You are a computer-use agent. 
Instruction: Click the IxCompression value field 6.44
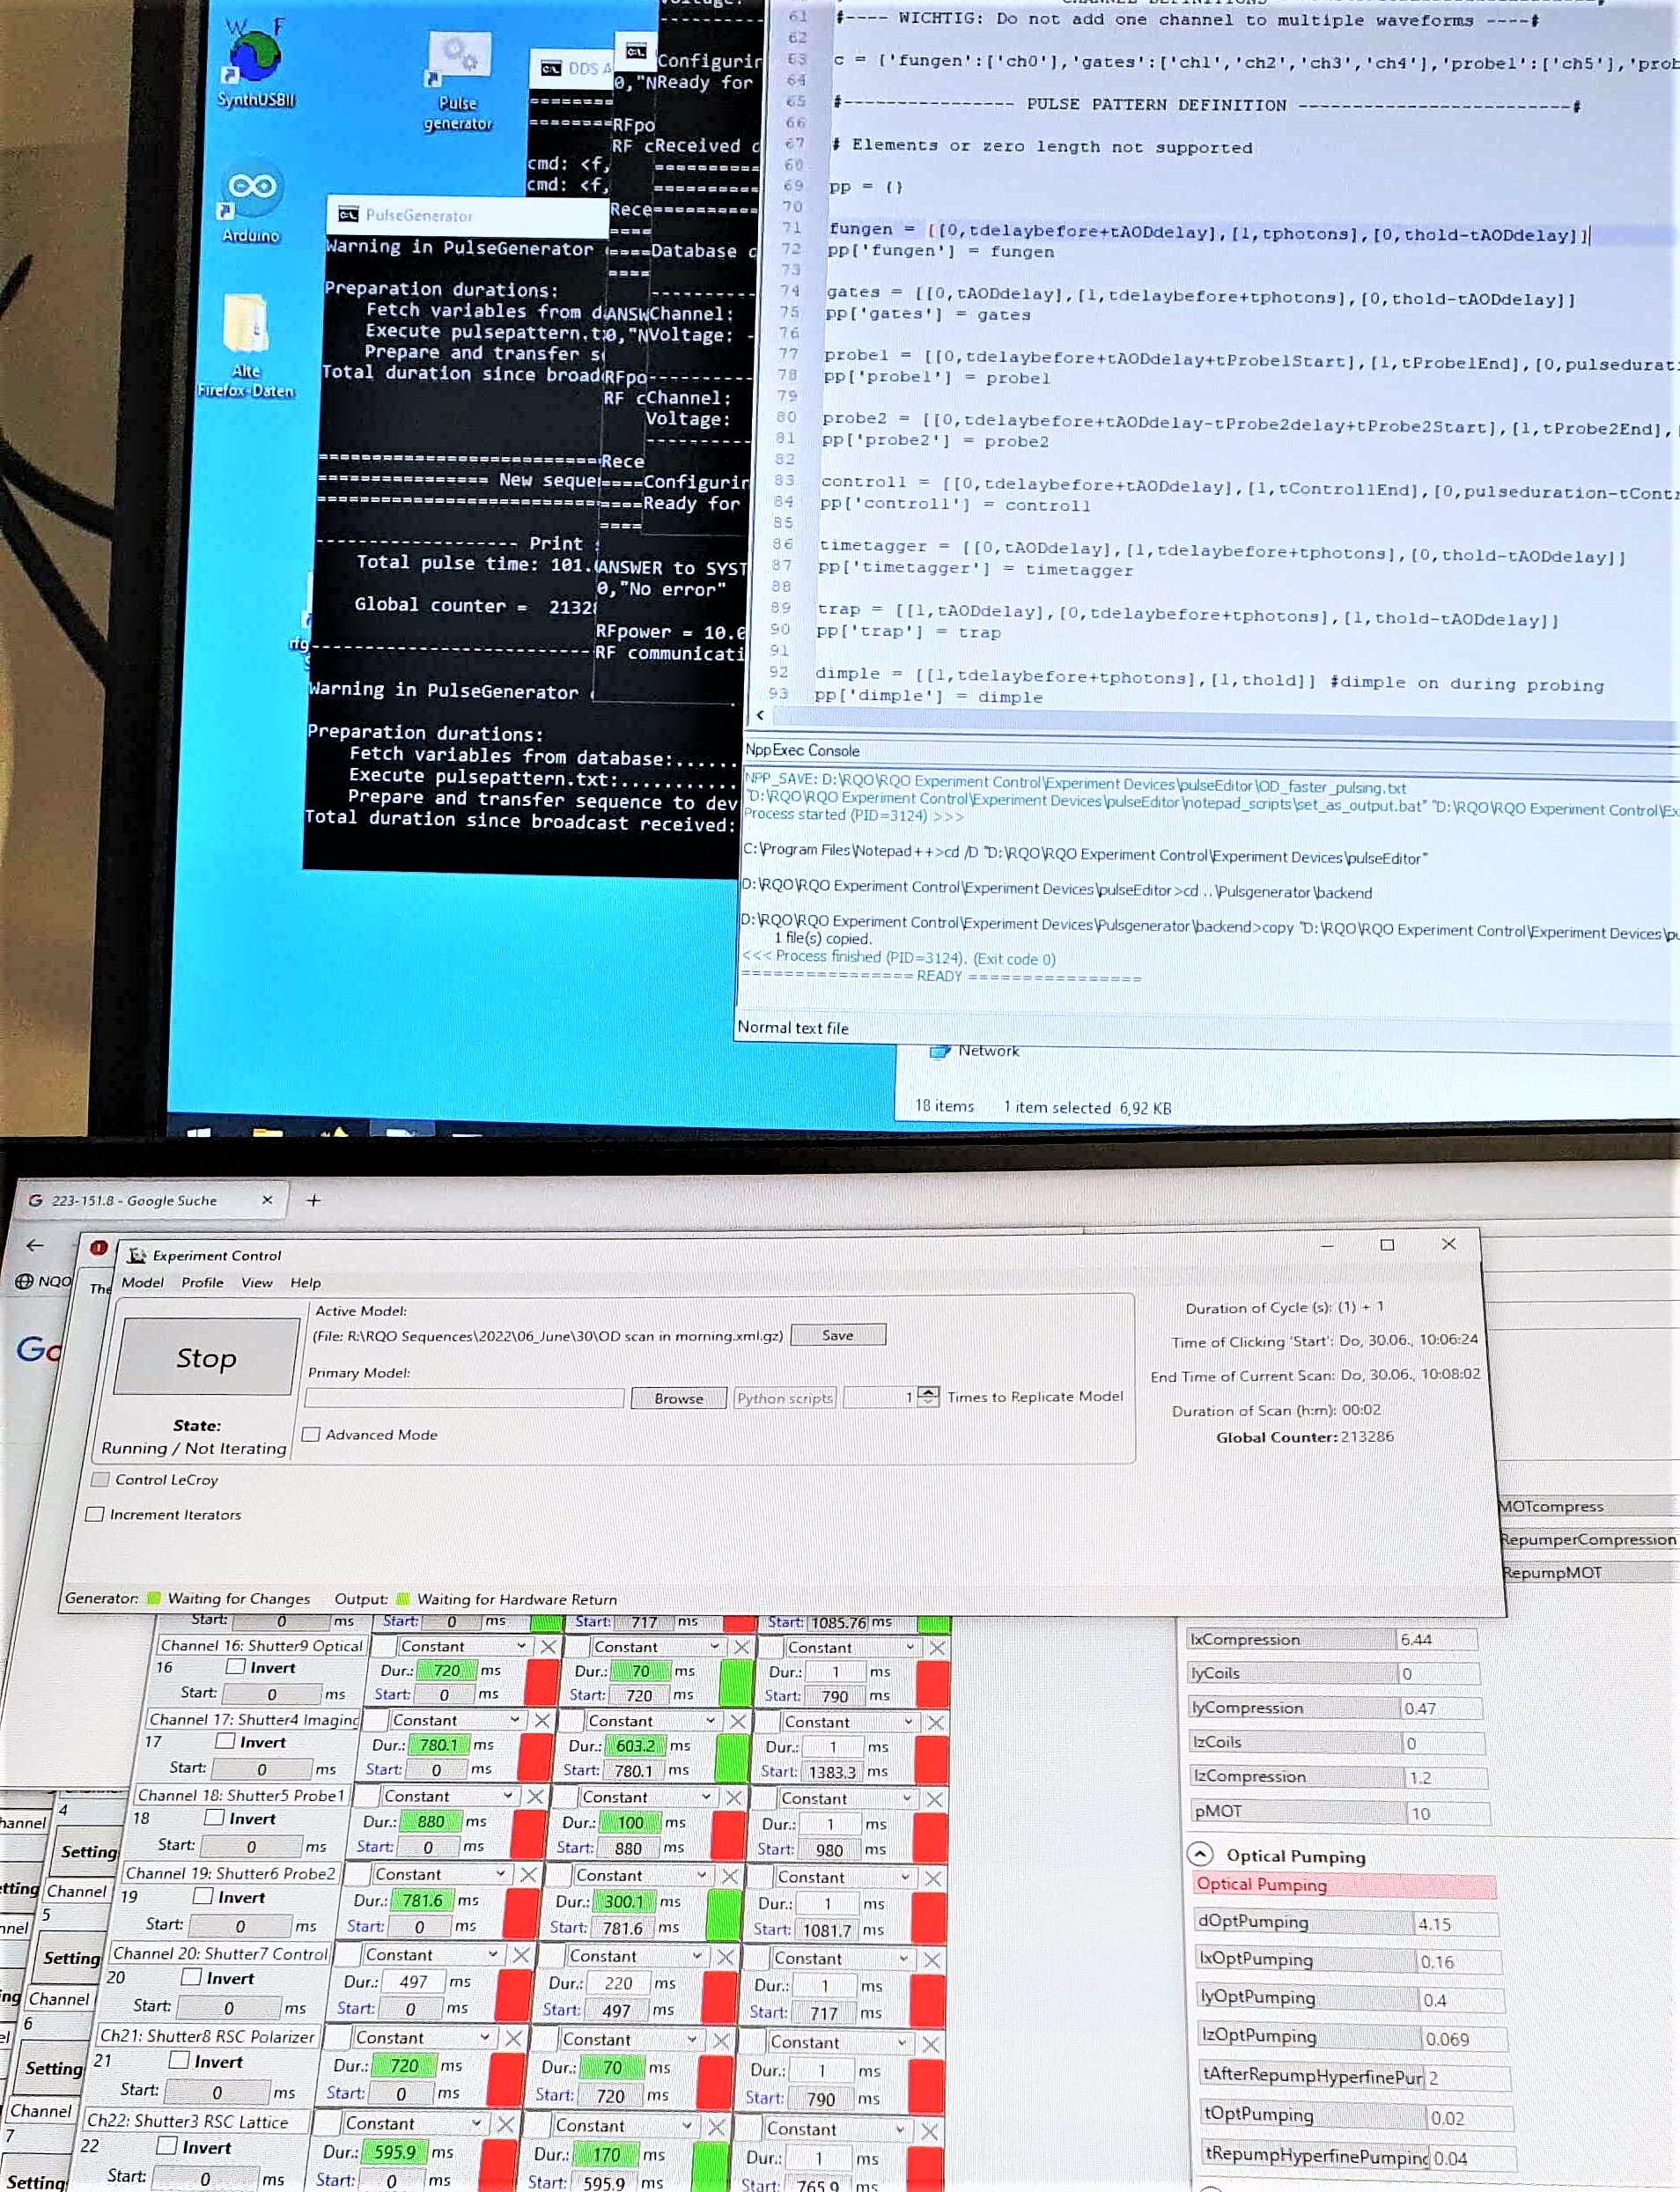pos(1436,1639)
